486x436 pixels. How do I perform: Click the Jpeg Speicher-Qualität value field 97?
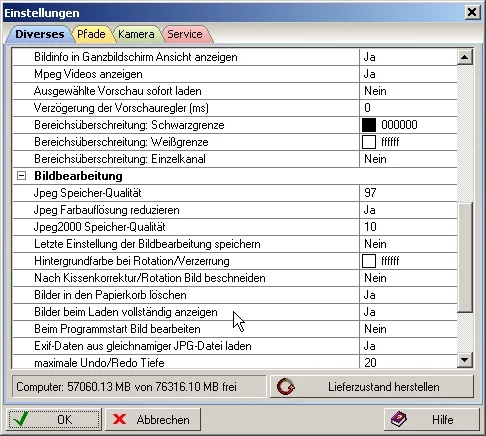[x=408, y=193]
